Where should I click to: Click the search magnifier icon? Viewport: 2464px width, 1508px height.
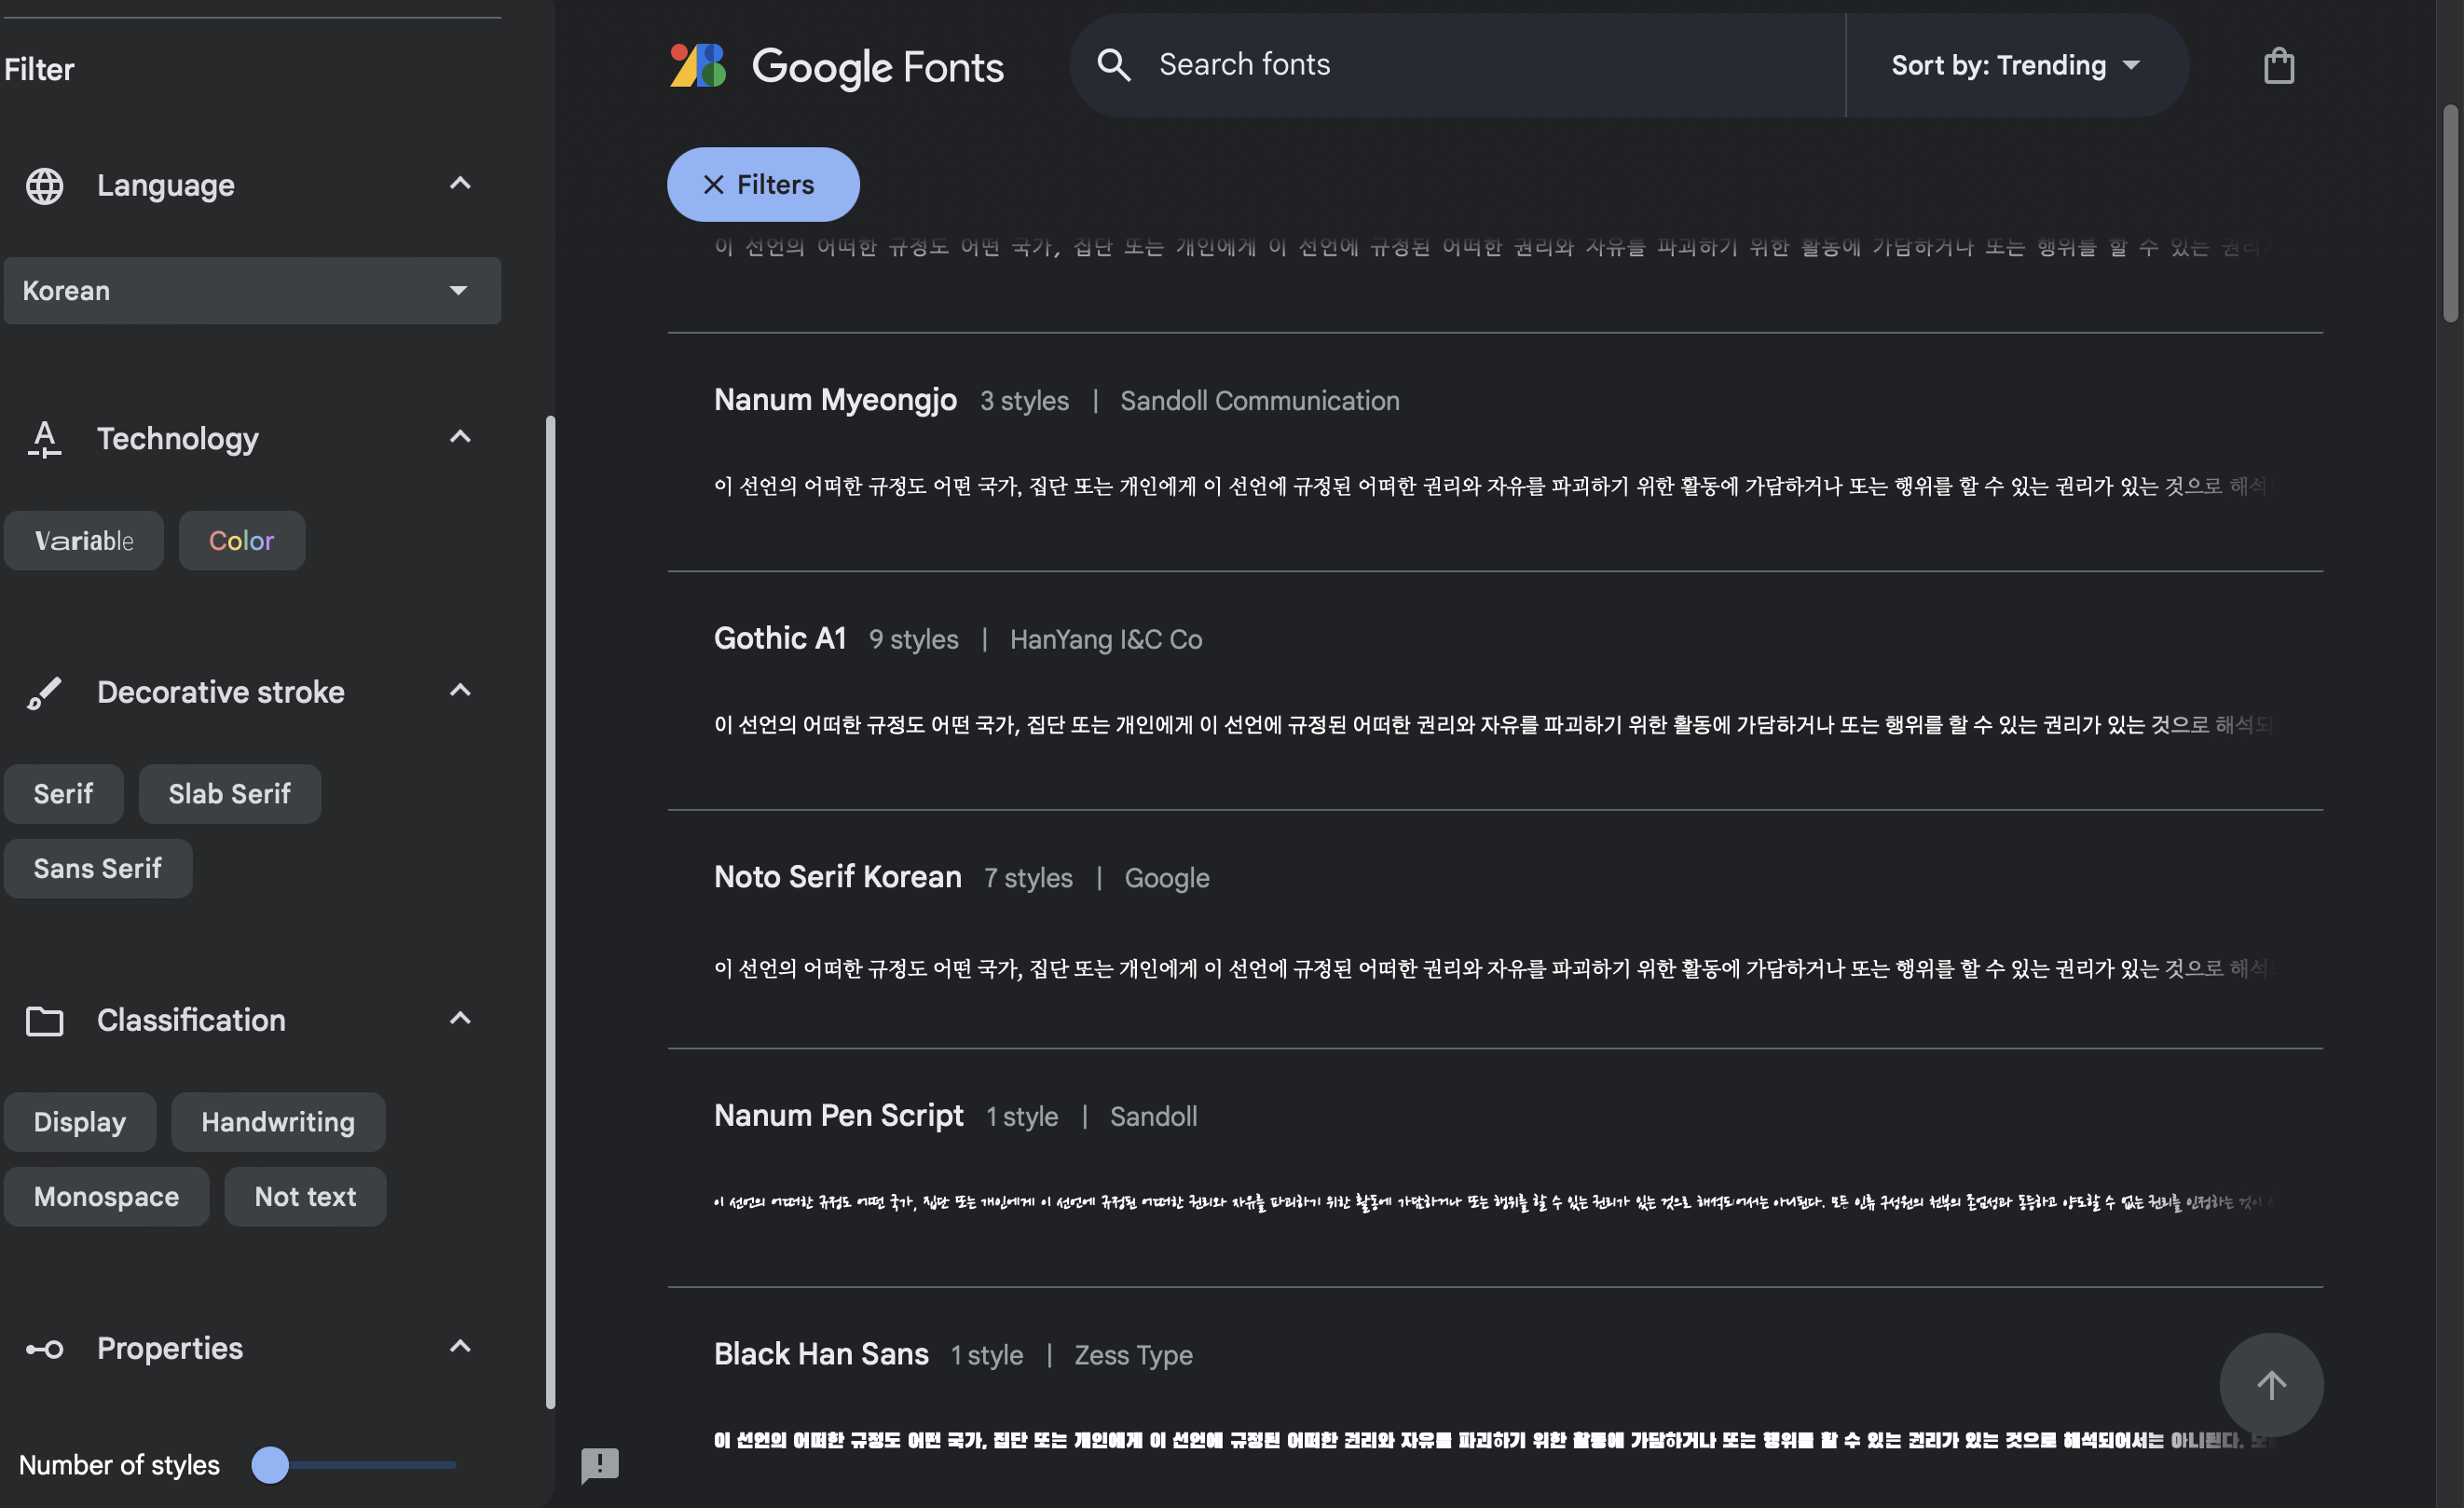pyautogui.click(x=1113, y=65)
